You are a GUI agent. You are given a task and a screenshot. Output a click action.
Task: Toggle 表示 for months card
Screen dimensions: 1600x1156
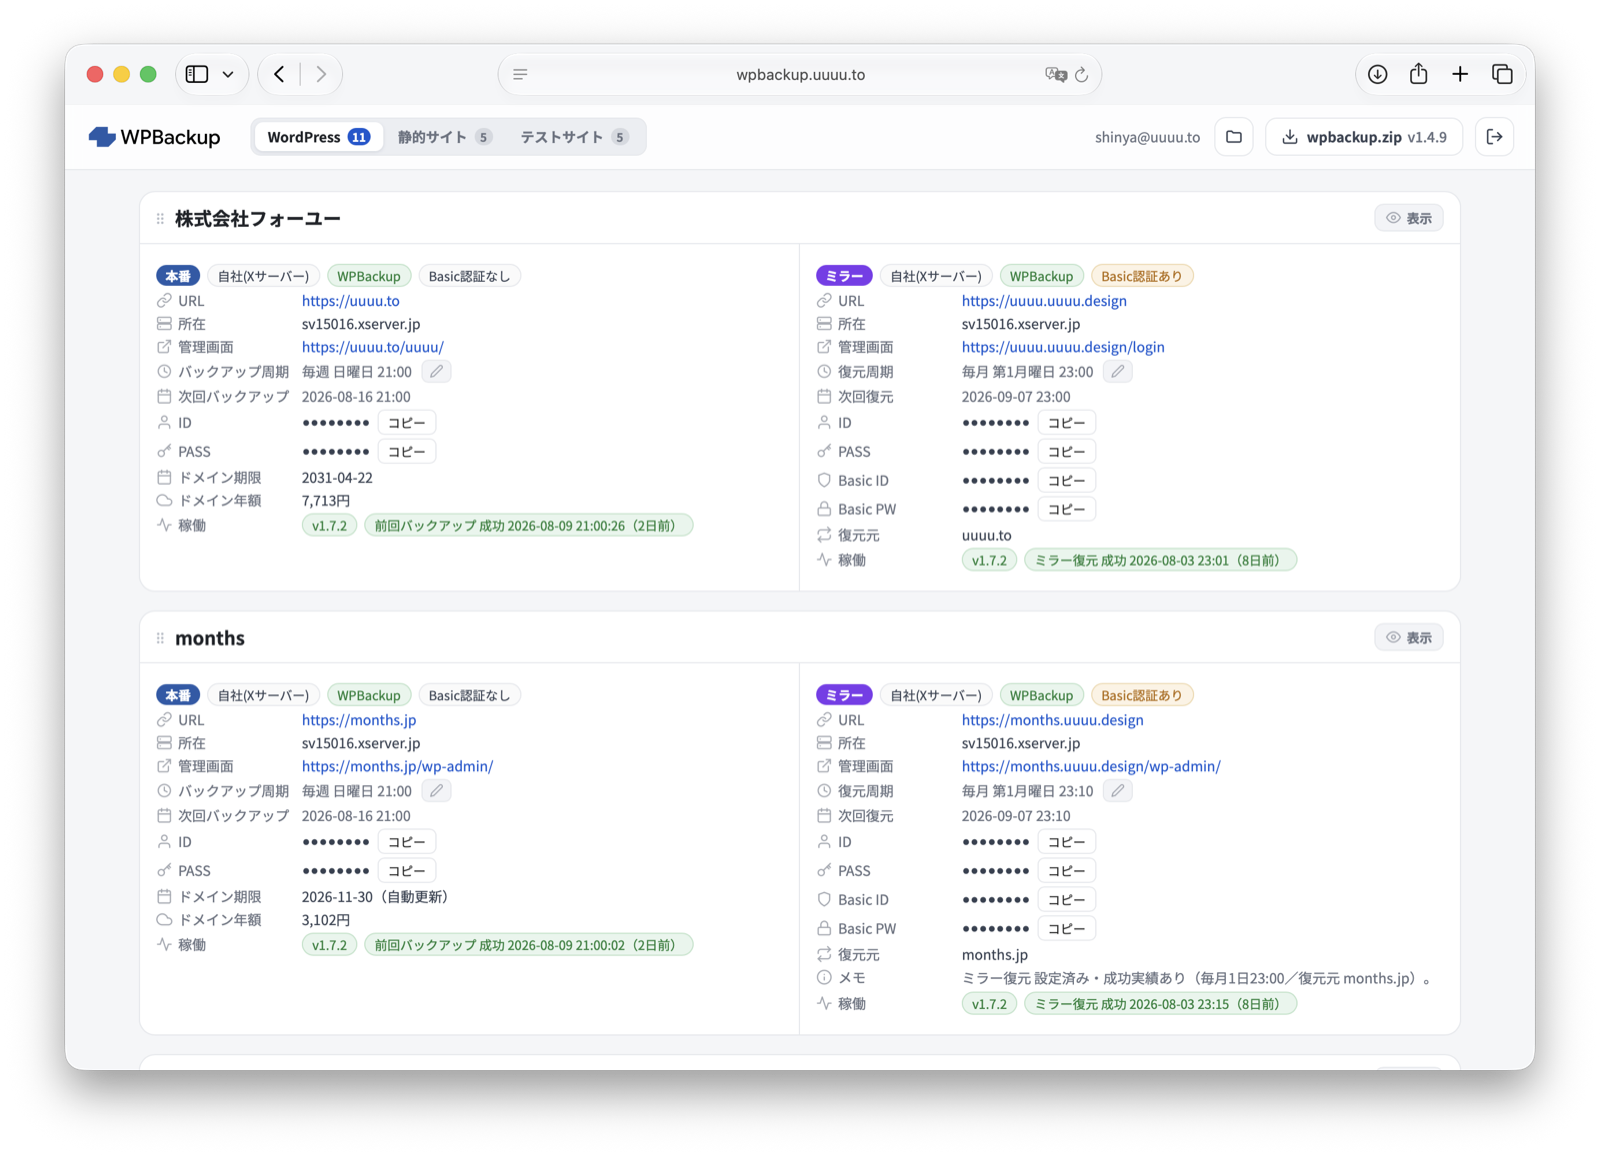[1409, 637]
